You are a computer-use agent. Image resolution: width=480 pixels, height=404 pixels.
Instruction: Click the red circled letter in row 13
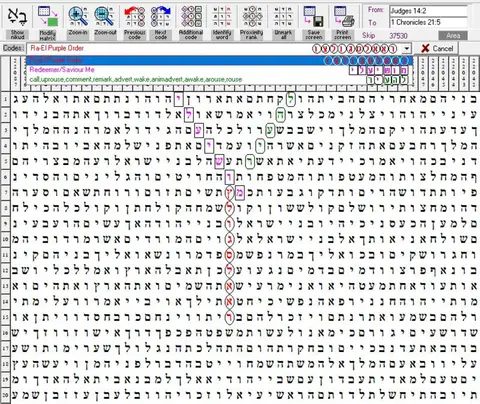229,286
